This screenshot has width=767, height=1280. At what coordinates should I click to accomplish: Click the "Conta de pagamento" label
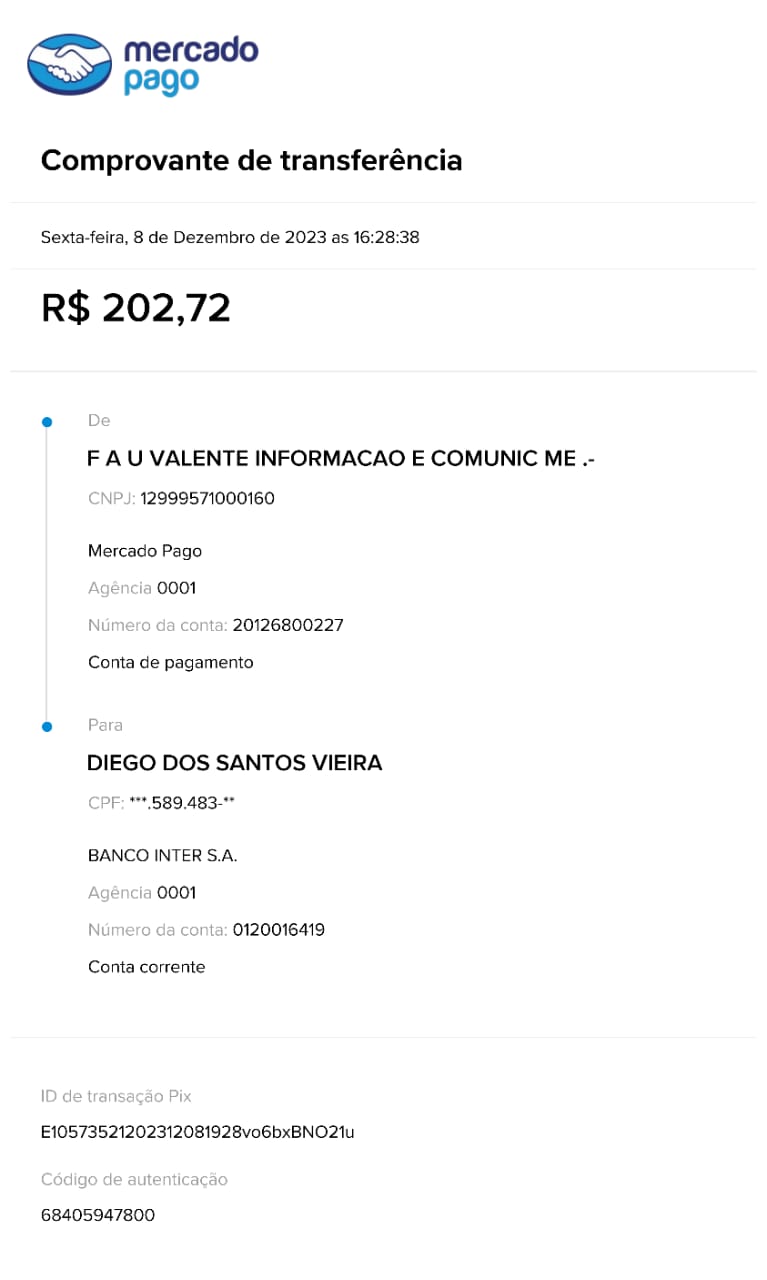[171, 662]
